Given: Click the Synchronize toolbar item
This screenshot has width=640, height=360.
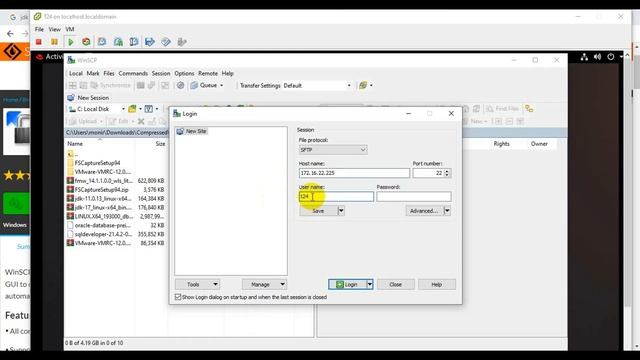Looking at the screenshot, I should [111, 85].
